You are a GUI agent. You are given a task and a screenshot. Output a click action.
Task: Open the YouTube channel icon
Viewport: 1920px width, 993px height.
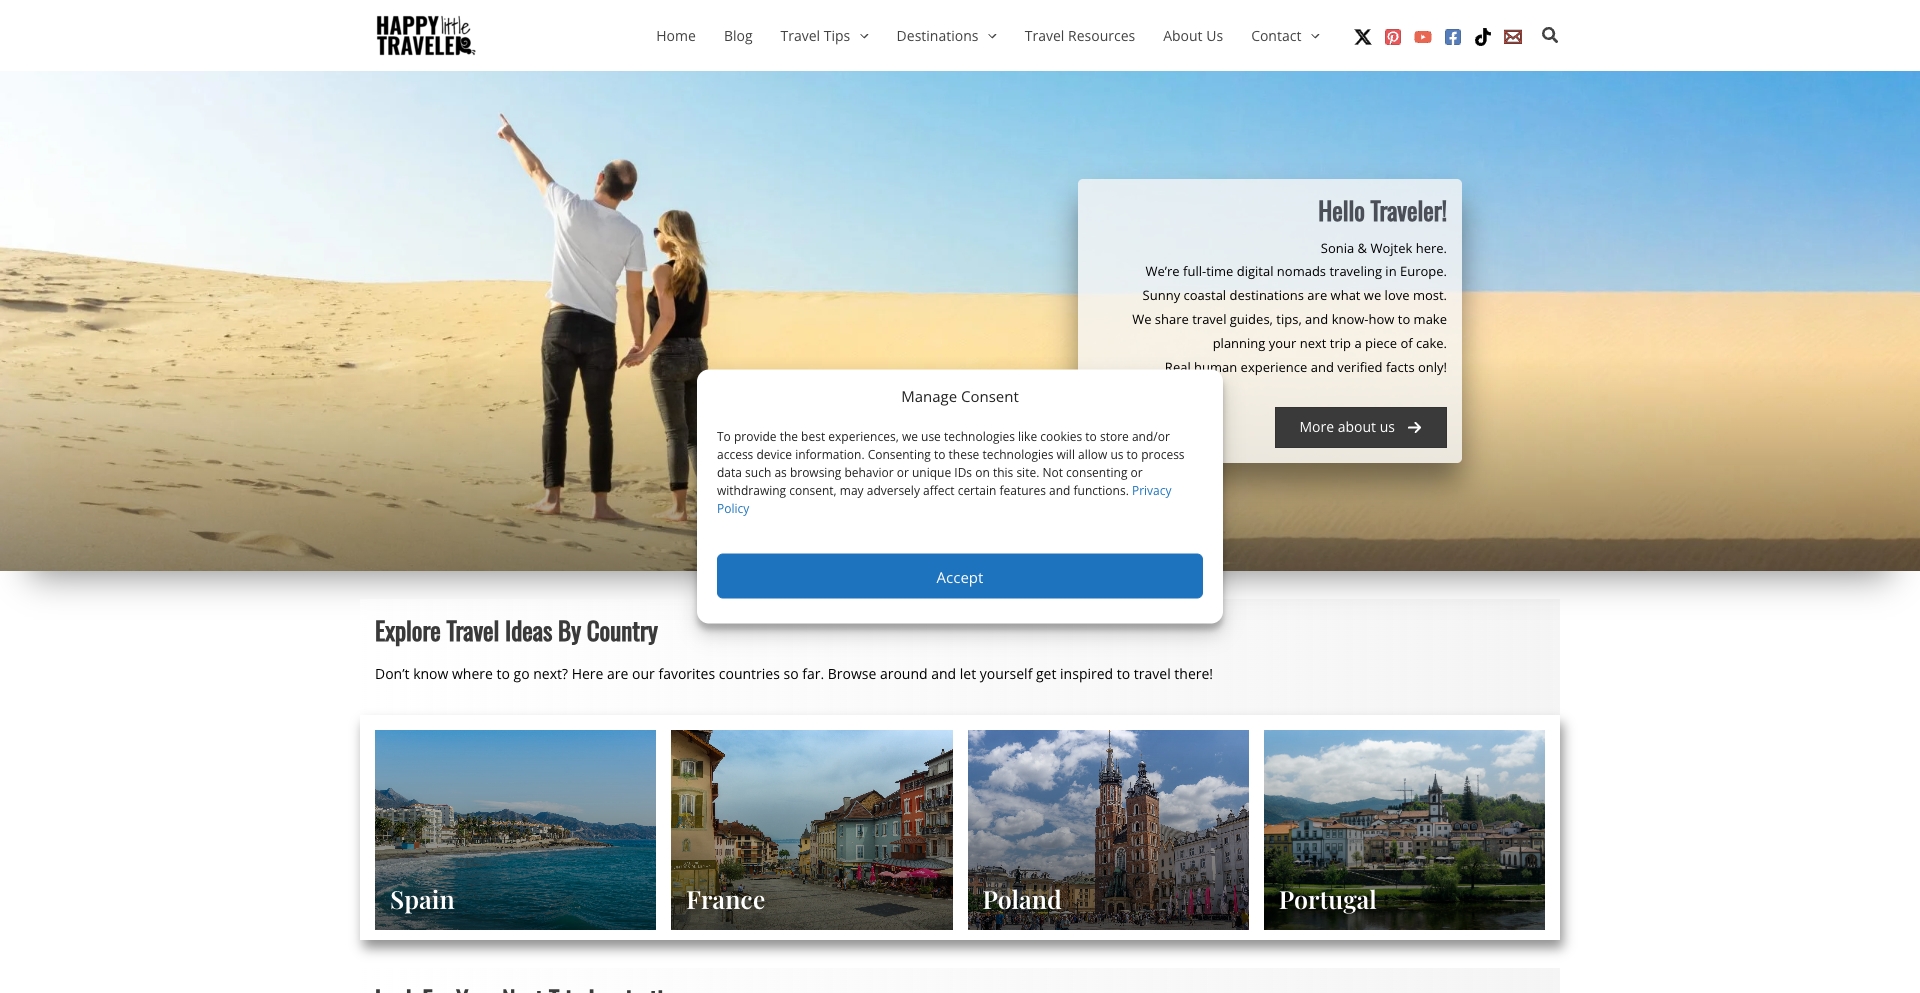tap(1422, 36)
